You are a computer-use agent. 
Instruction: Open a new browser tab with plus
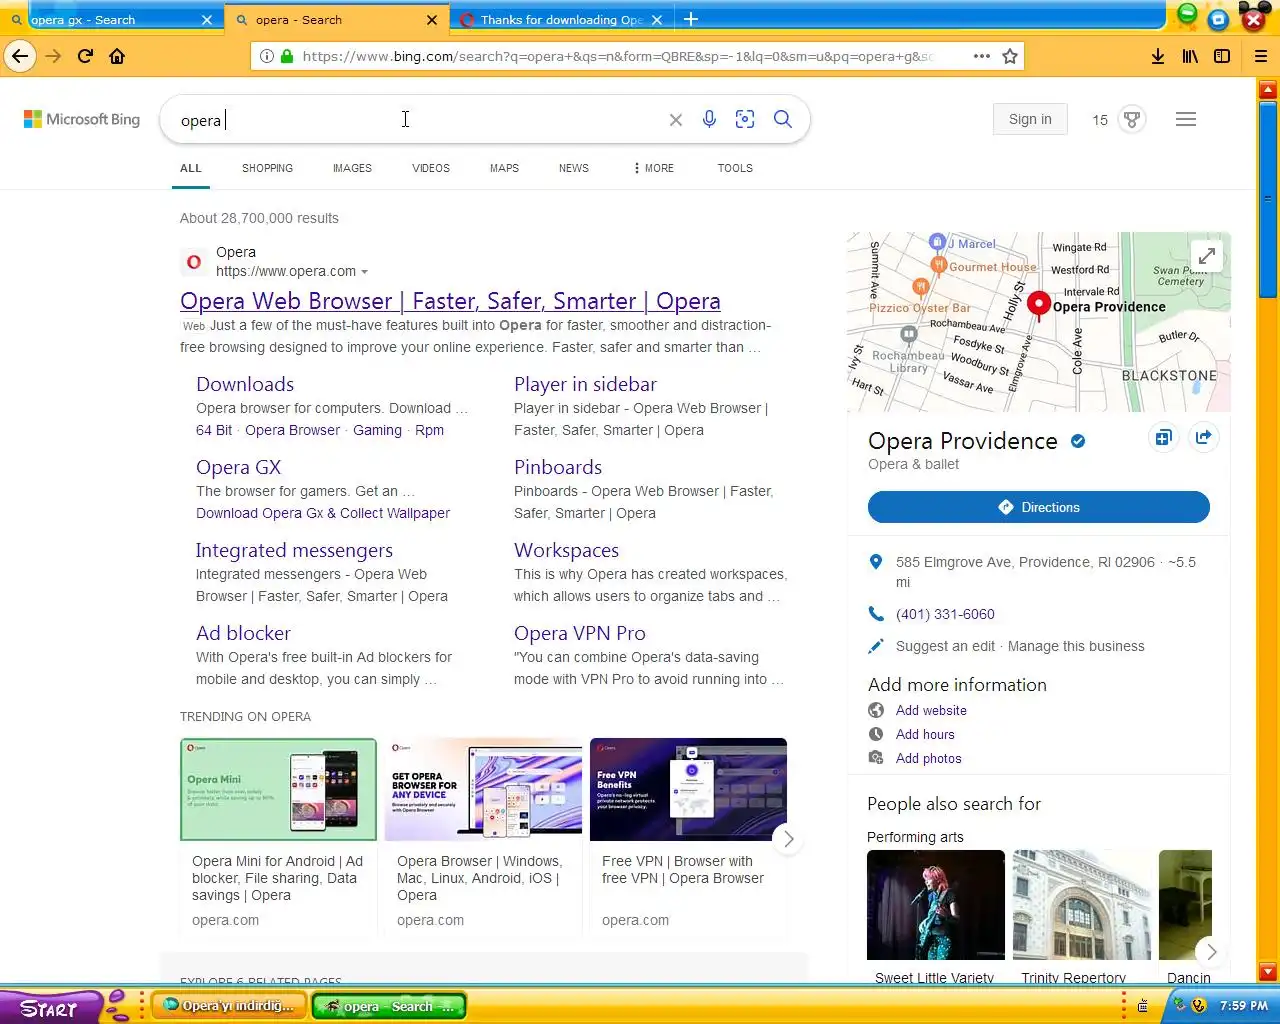[690, 19]
